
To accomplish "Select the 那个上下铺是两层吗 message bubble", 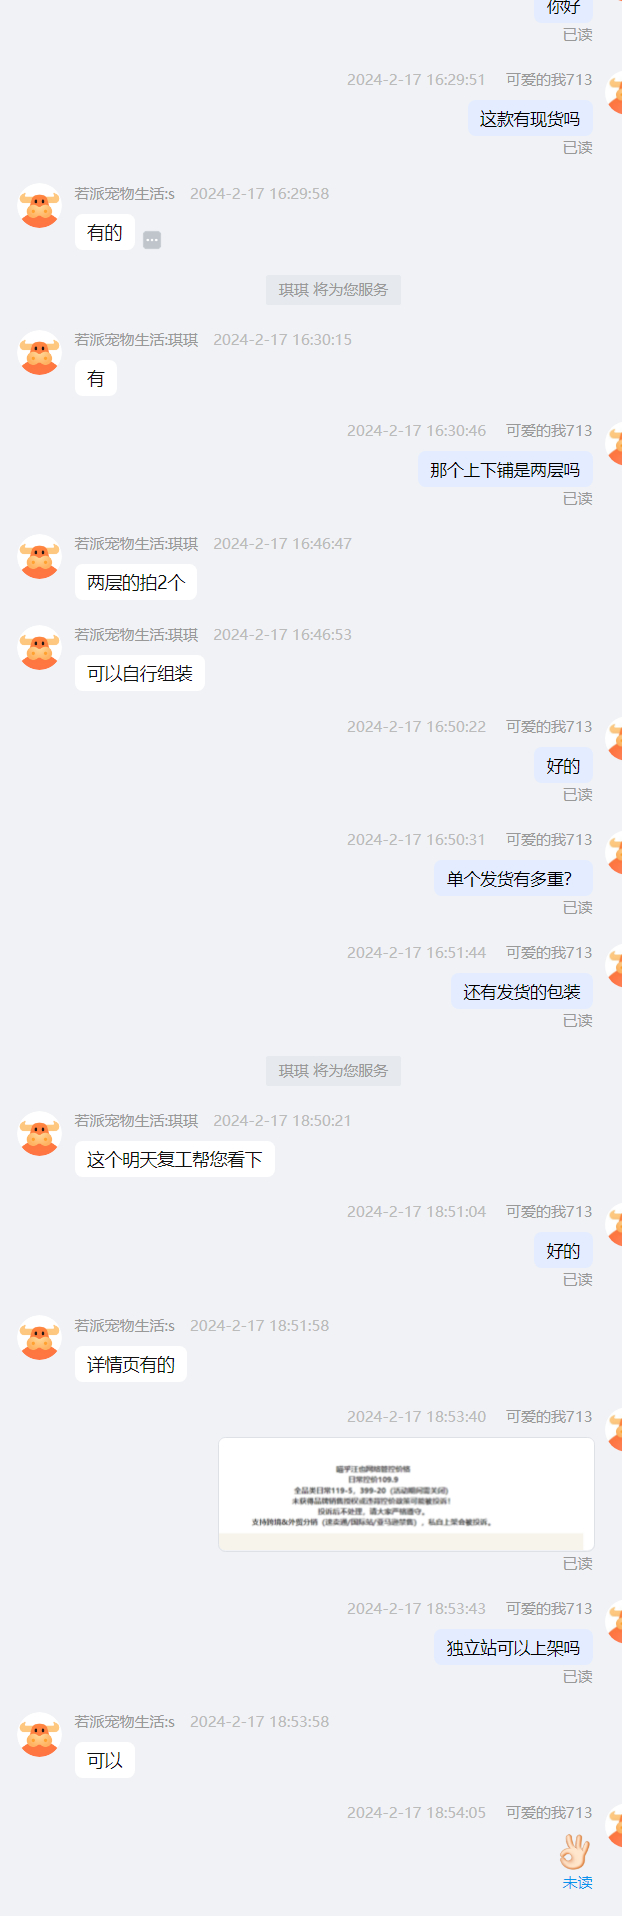I will click(505, 470).
